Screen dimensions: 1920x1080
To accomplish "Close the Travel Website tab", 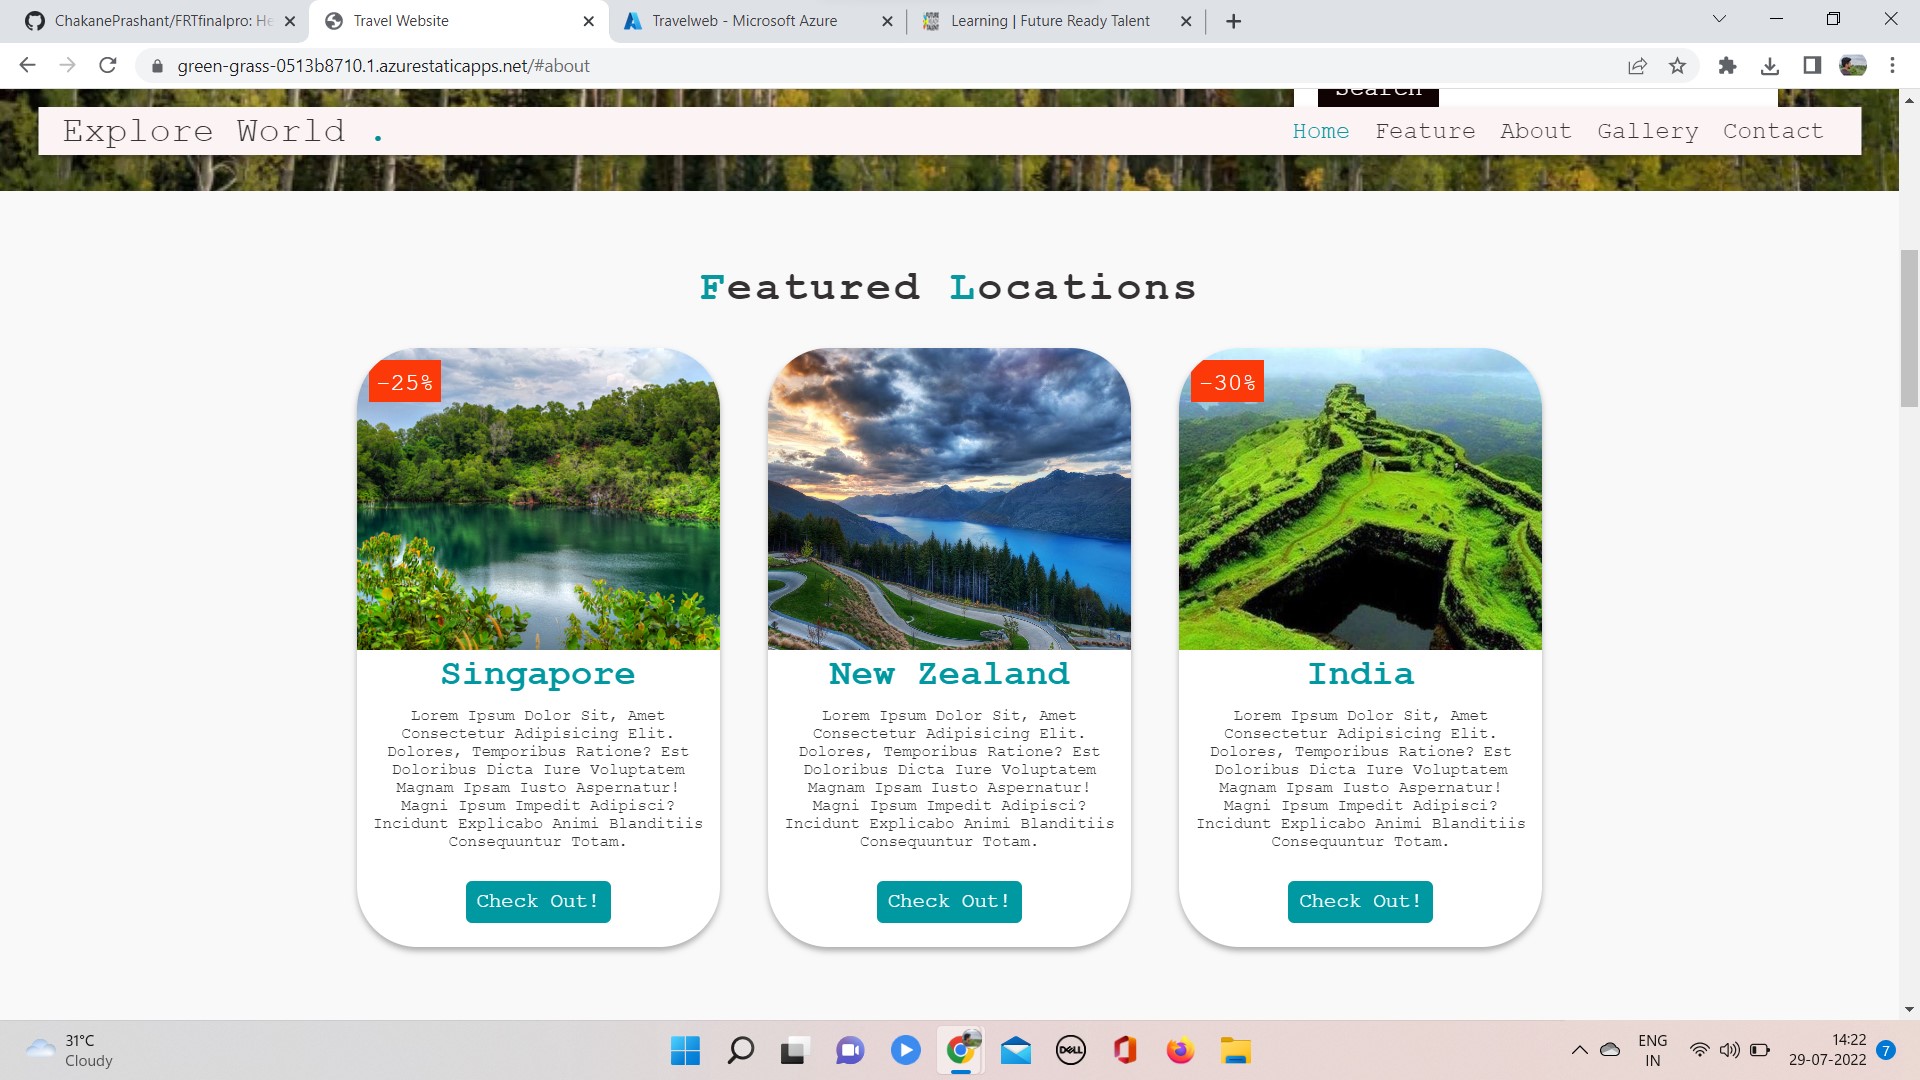I will 588,21.
